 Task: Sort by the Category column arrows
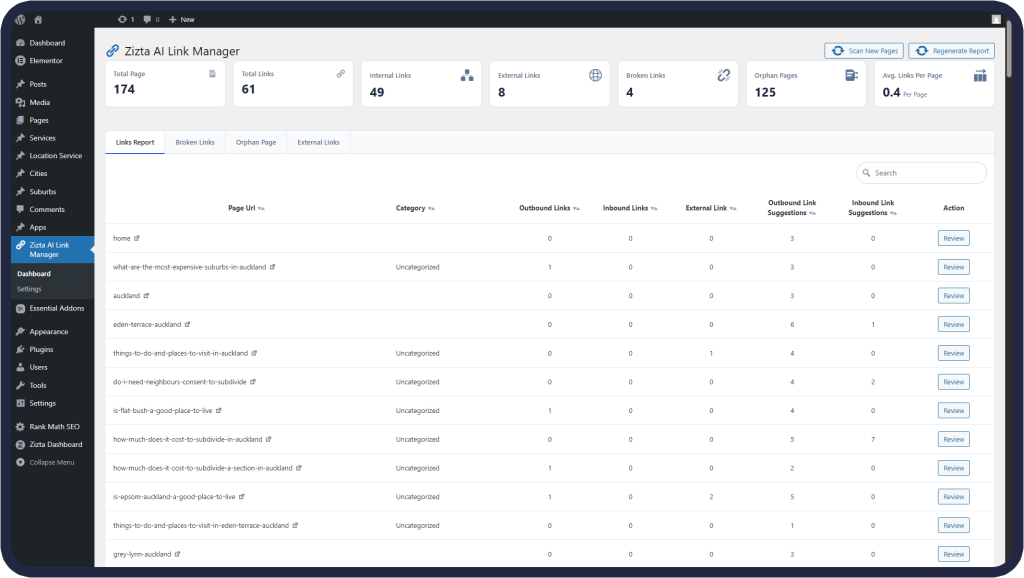431,208
